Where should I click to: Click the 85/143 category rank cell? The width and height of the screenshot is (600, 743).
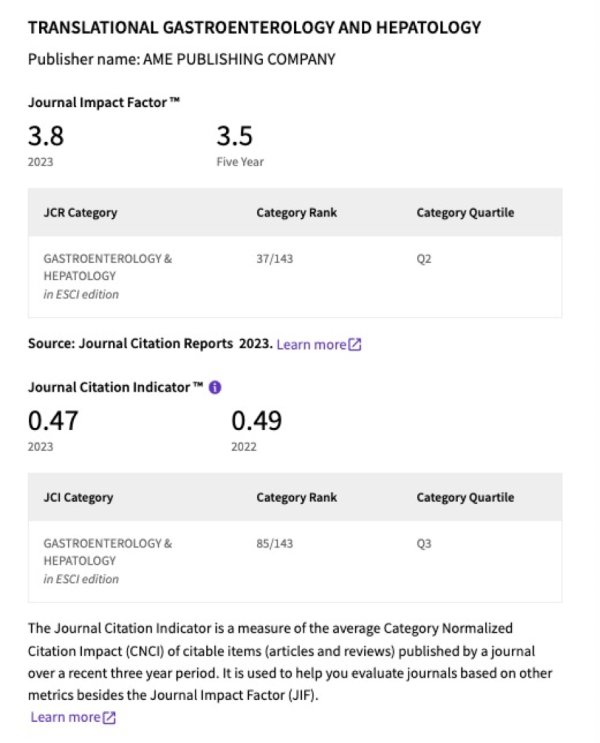(274, 544)
